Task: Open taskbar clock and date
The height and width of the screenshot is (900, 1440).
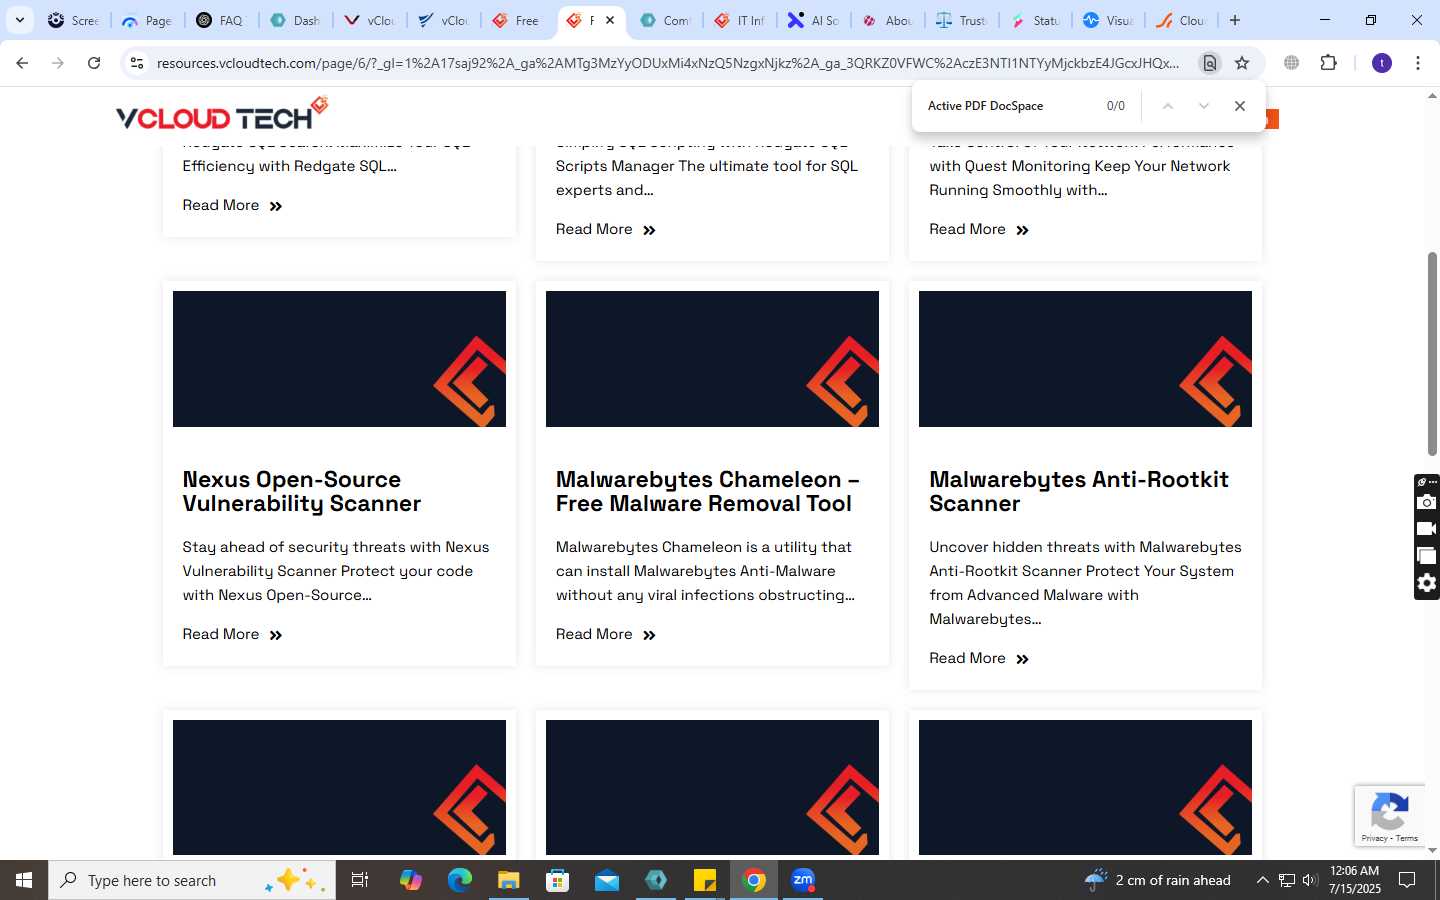Action: pyautogui.click(x=1355, y=880)
